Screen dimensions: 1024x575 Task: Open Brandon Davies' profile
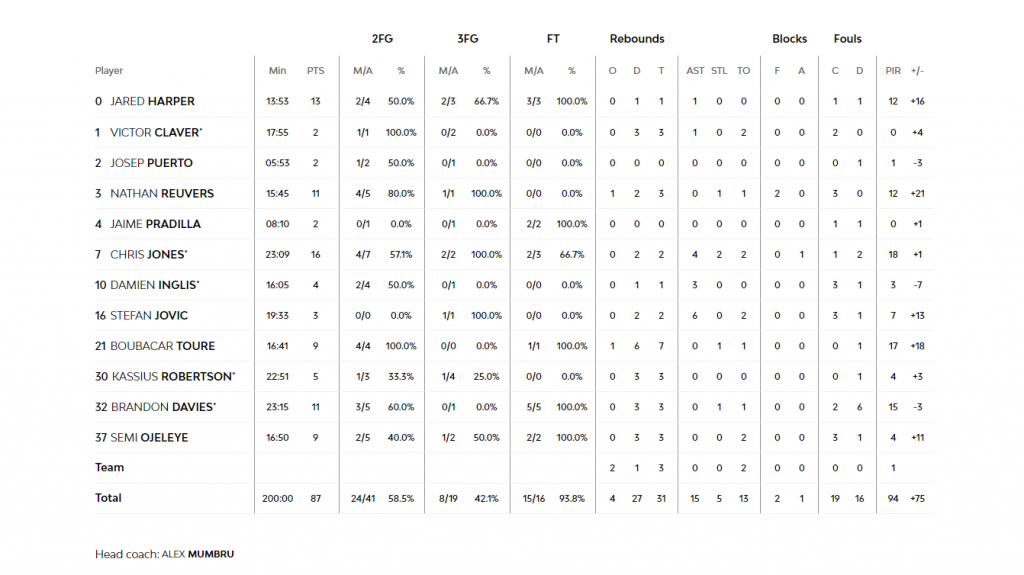162,407
